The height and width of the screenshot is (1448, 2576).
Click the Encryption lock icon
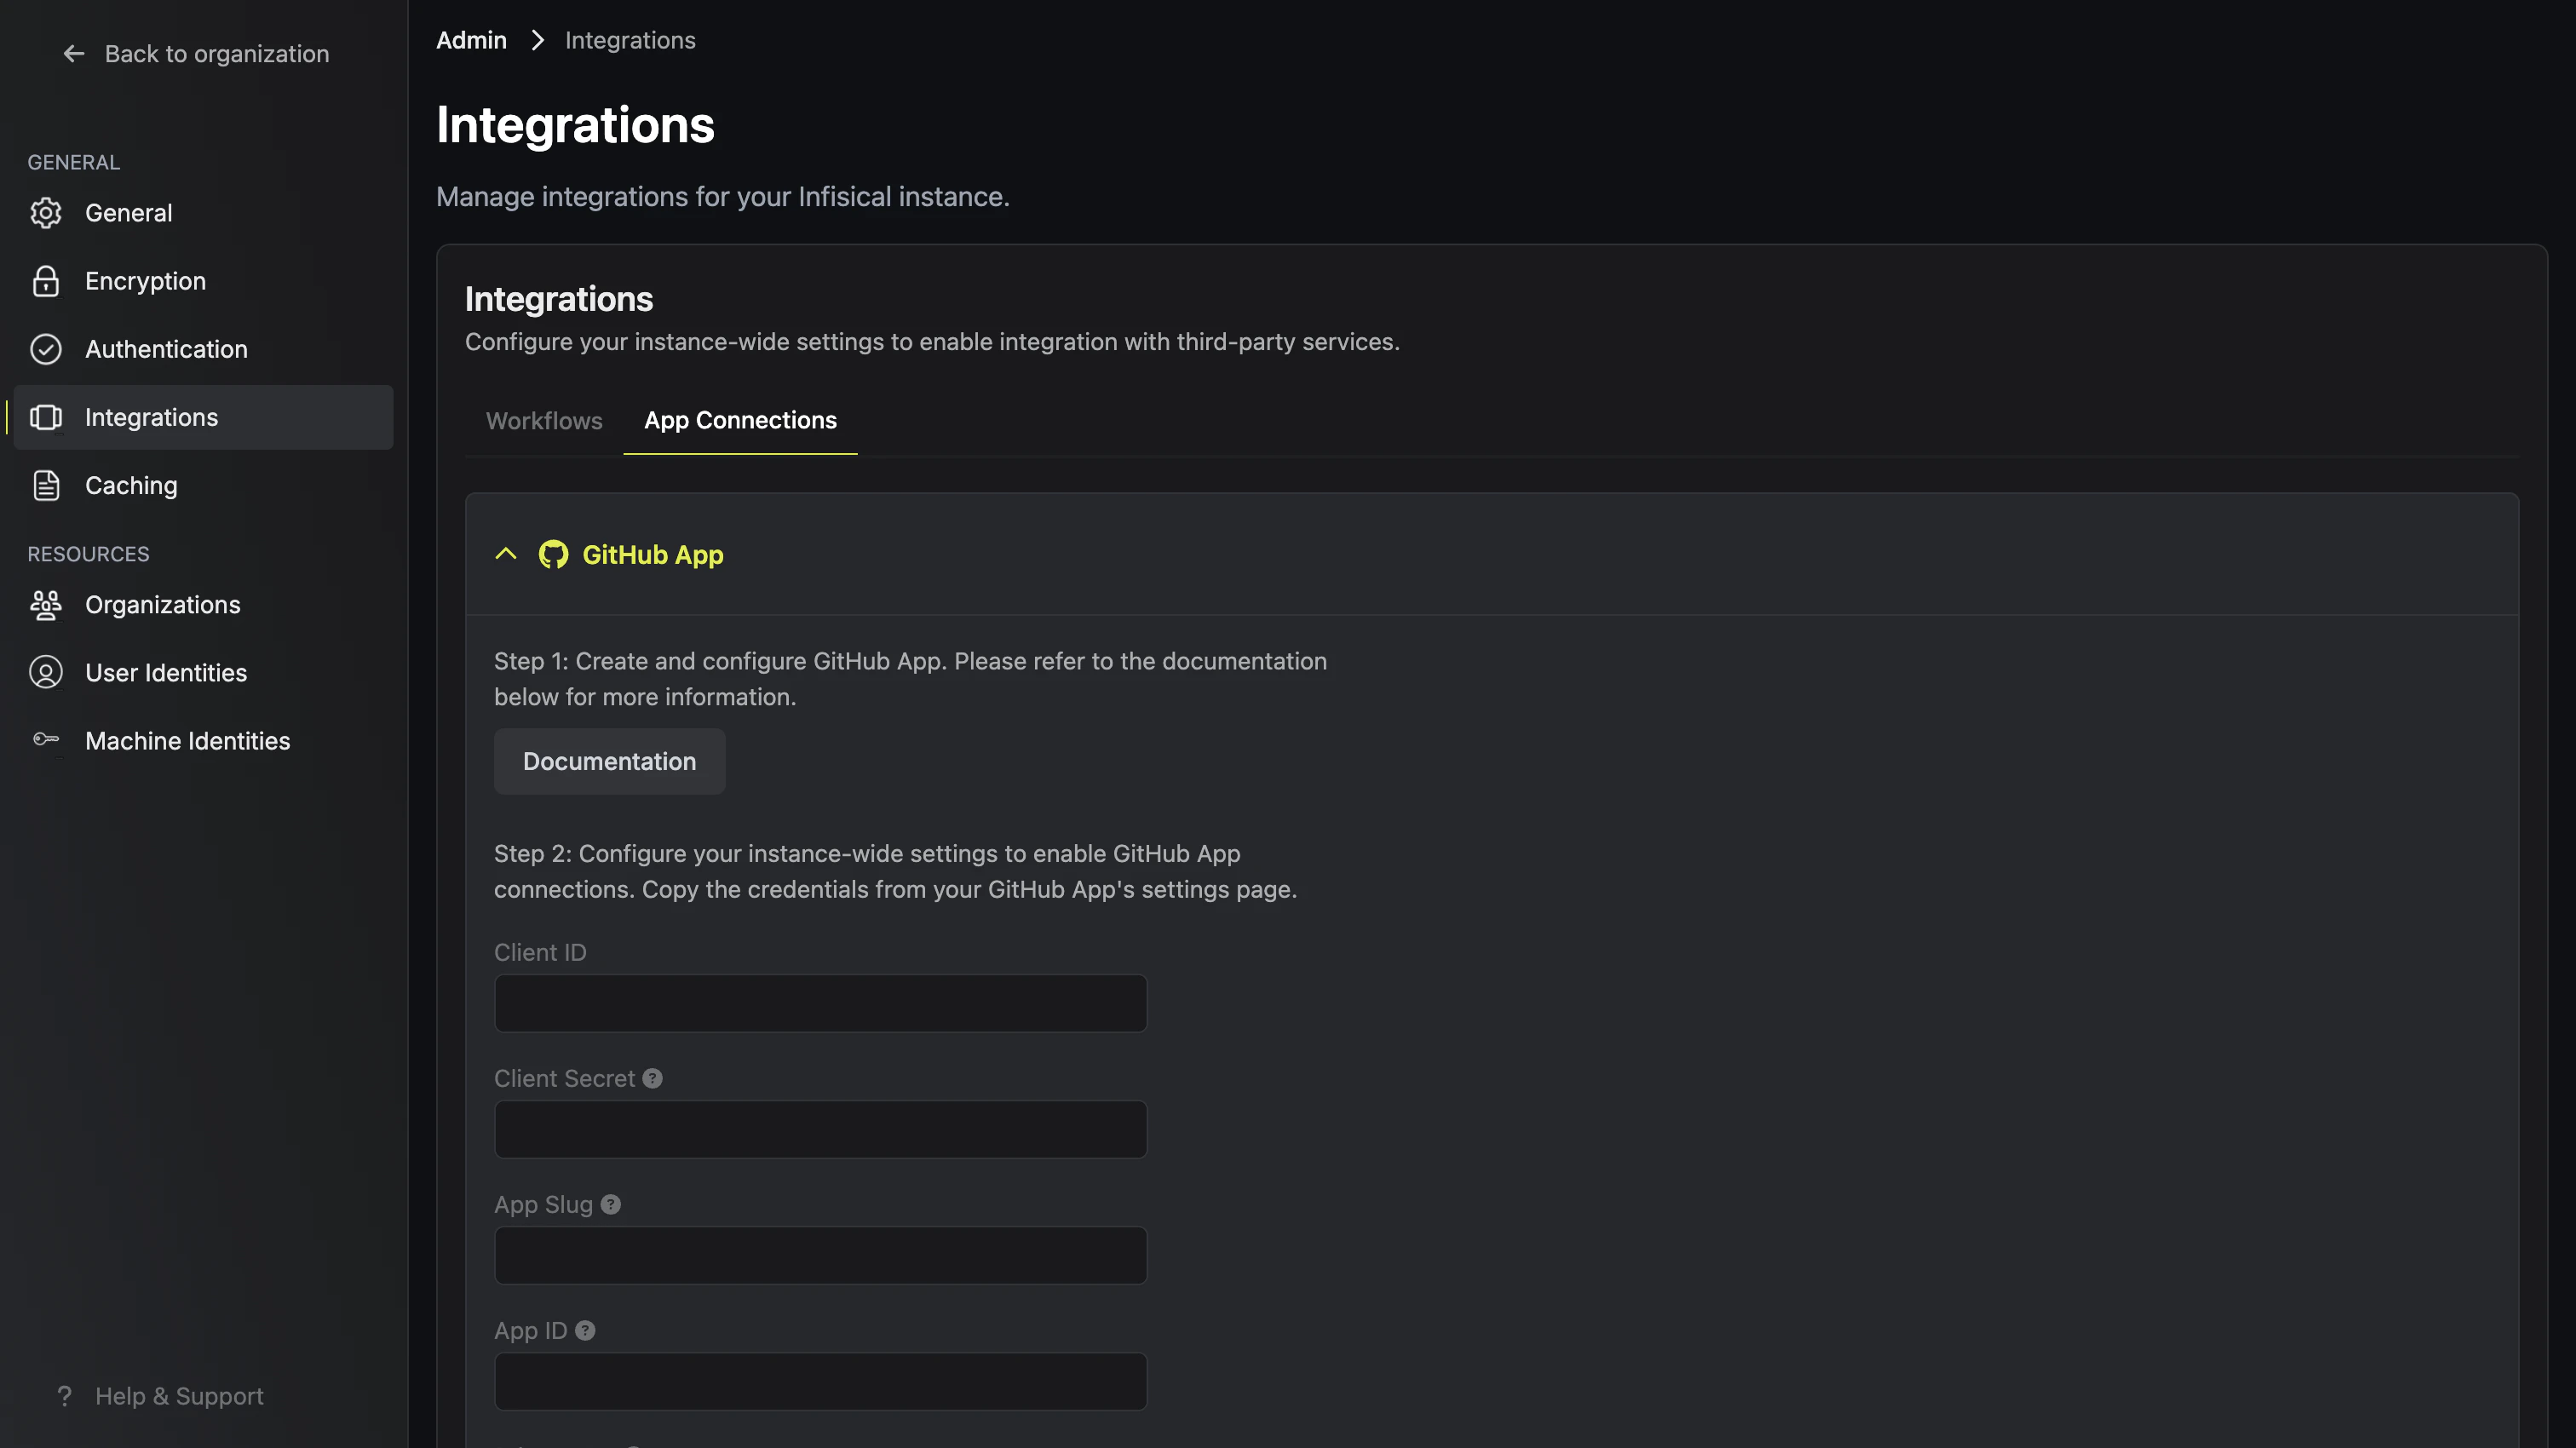[x=46, y=281]
